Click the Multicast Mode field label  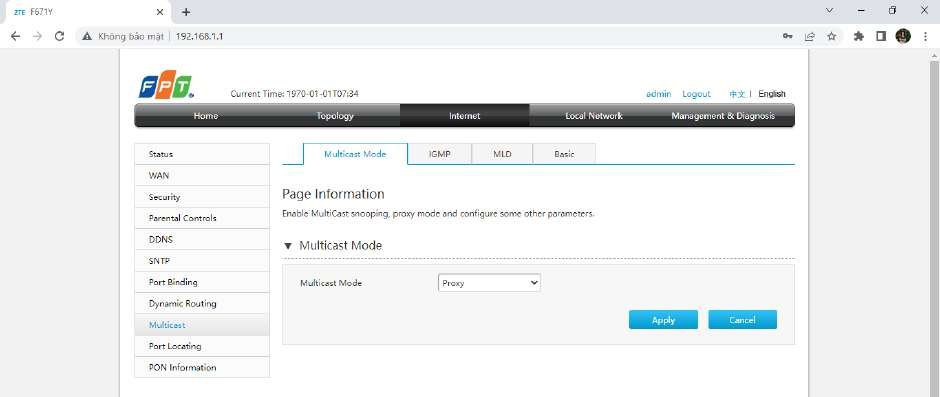tap(331, 283)
